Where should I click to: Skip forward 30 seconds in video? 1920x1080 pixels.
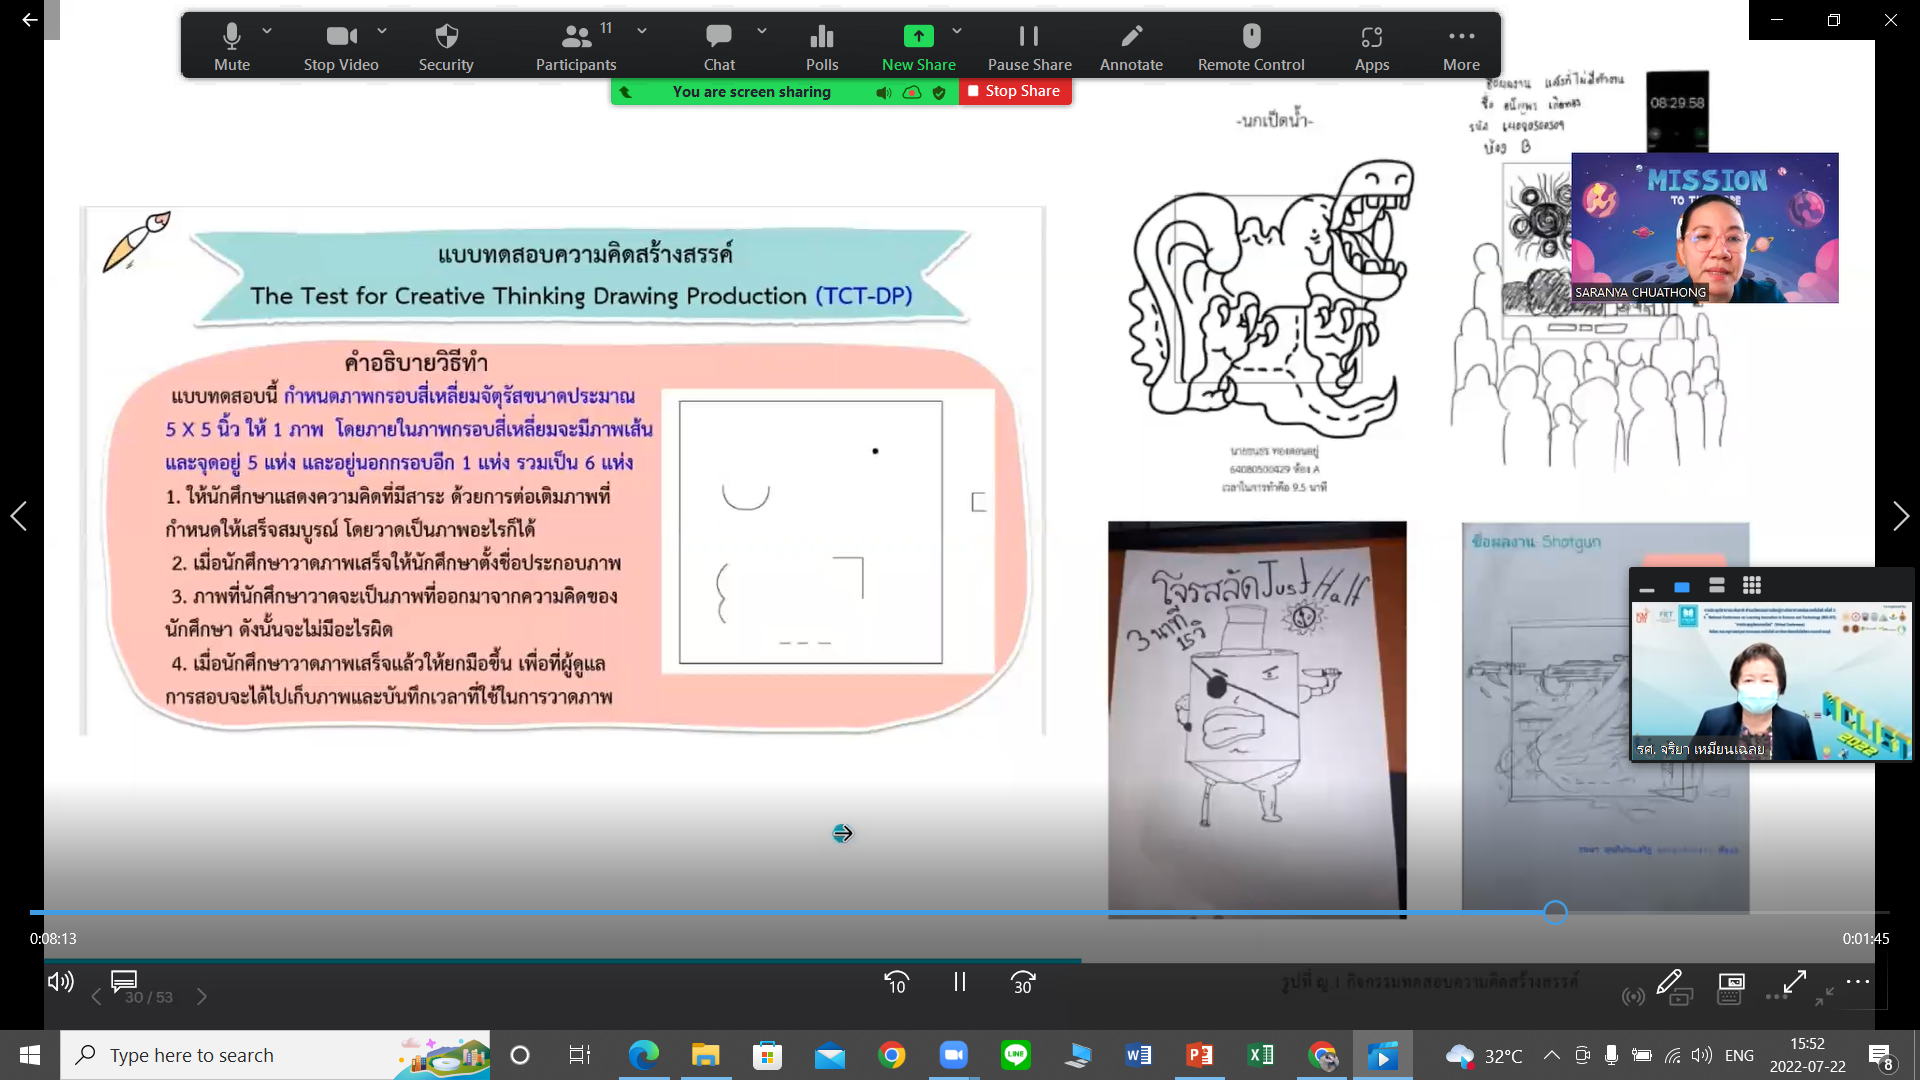coord(1023,983)
